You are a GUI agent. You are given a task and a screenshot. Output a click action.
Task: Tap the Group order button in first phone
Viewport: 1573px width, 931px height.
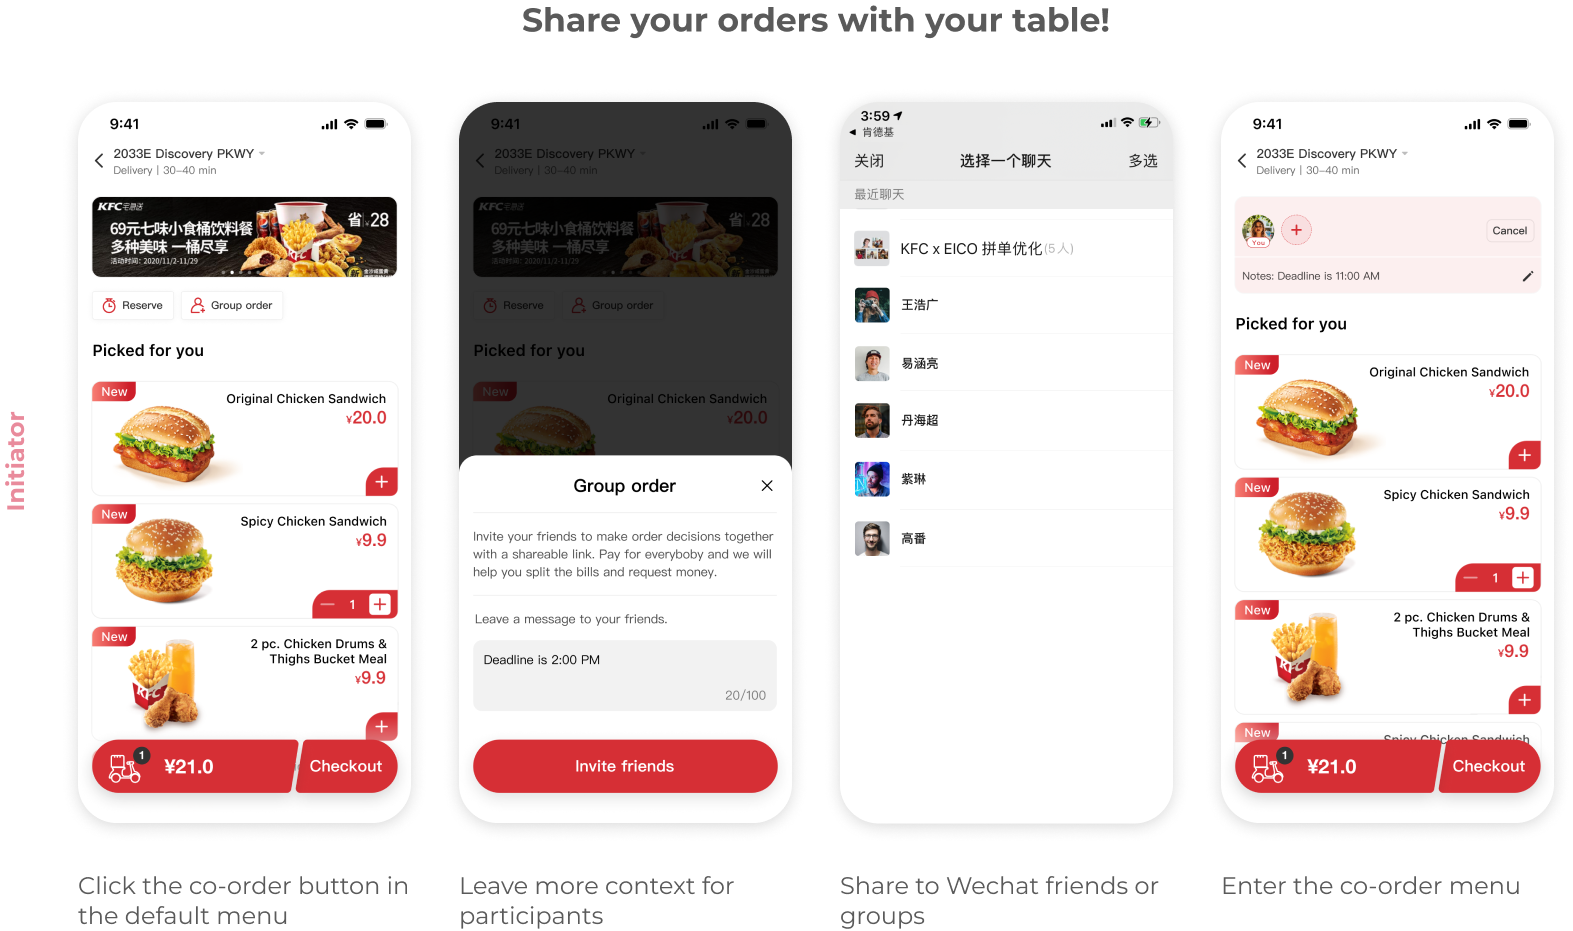pos(232,305)
